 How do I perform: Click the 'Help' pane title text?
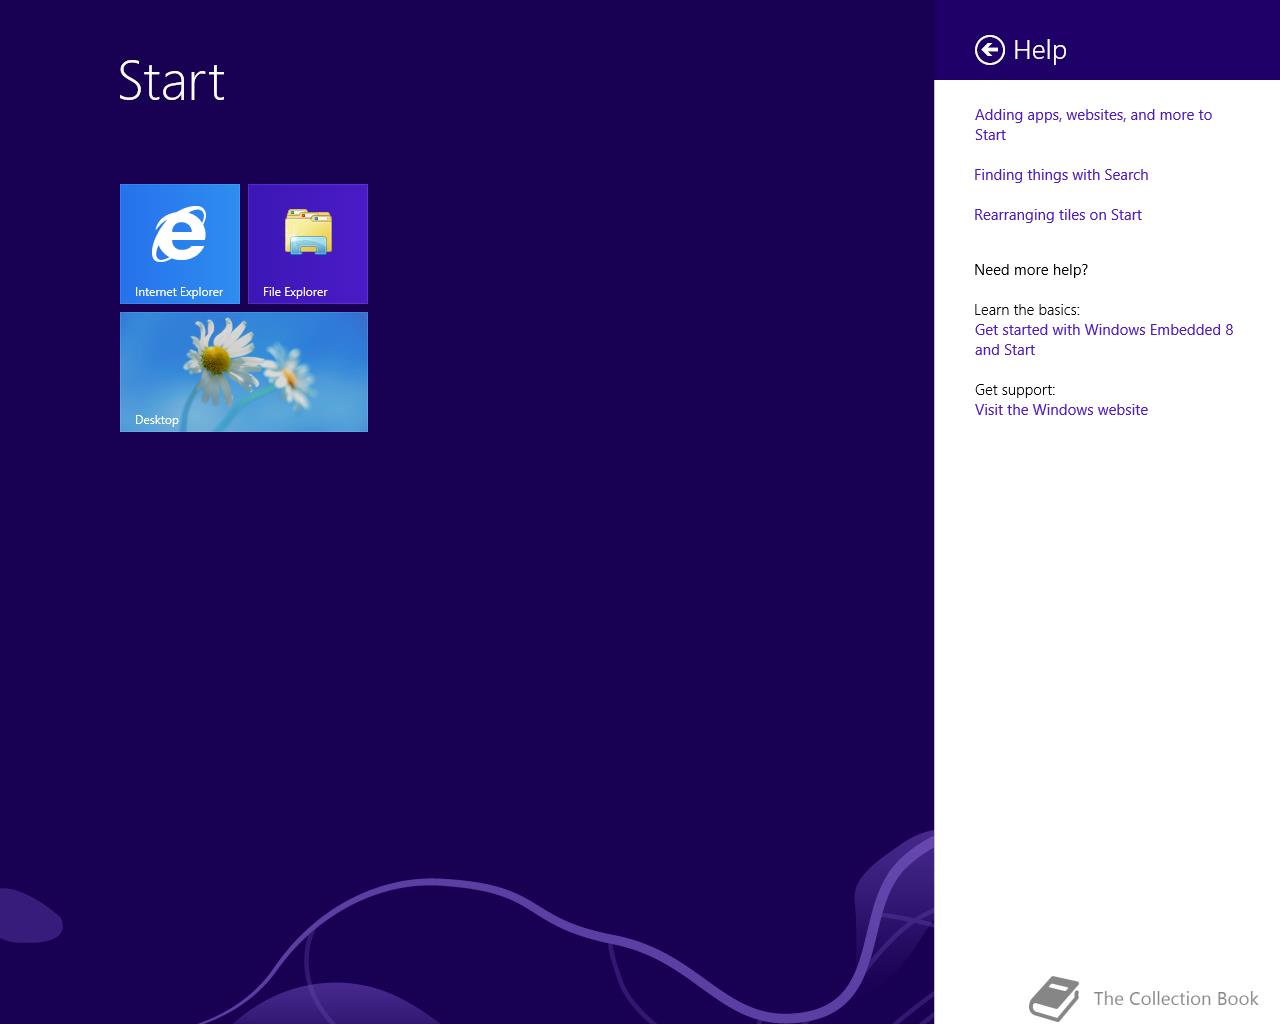point(1040,50)
